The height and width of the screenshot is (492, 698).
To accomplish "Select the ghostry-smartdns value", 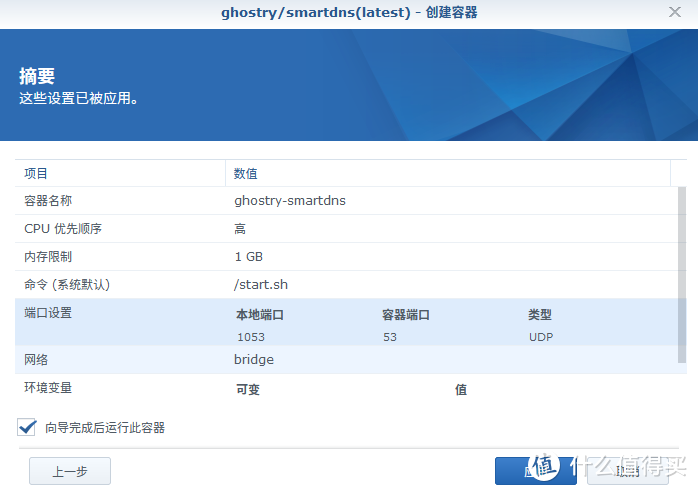I will [290, 201].
